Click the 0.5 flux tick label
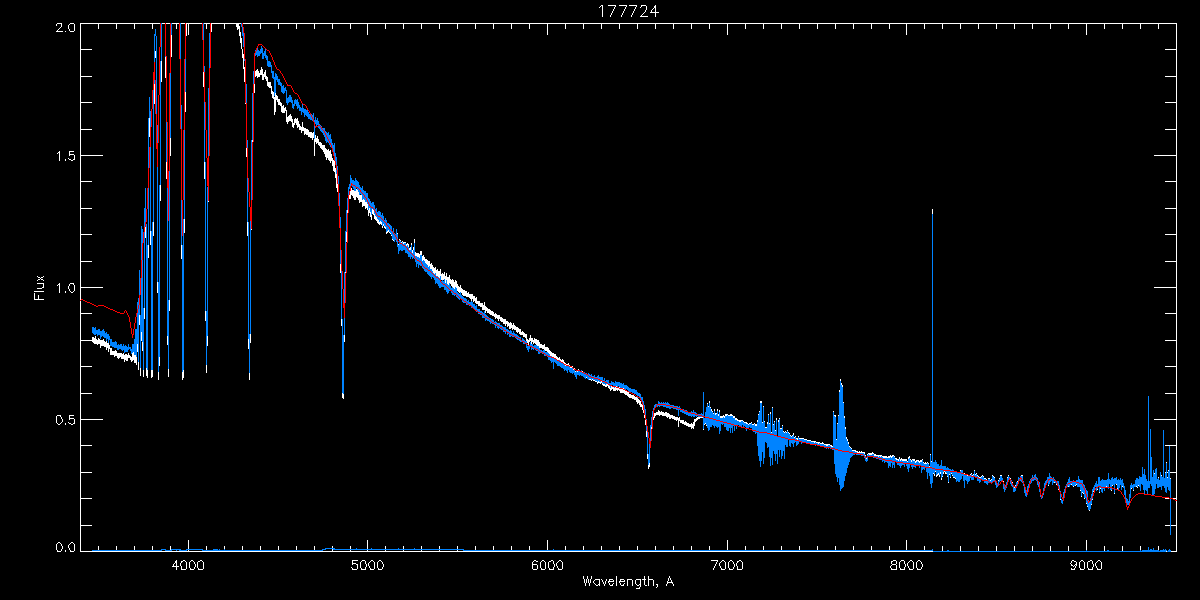 (x=65, y=419)
